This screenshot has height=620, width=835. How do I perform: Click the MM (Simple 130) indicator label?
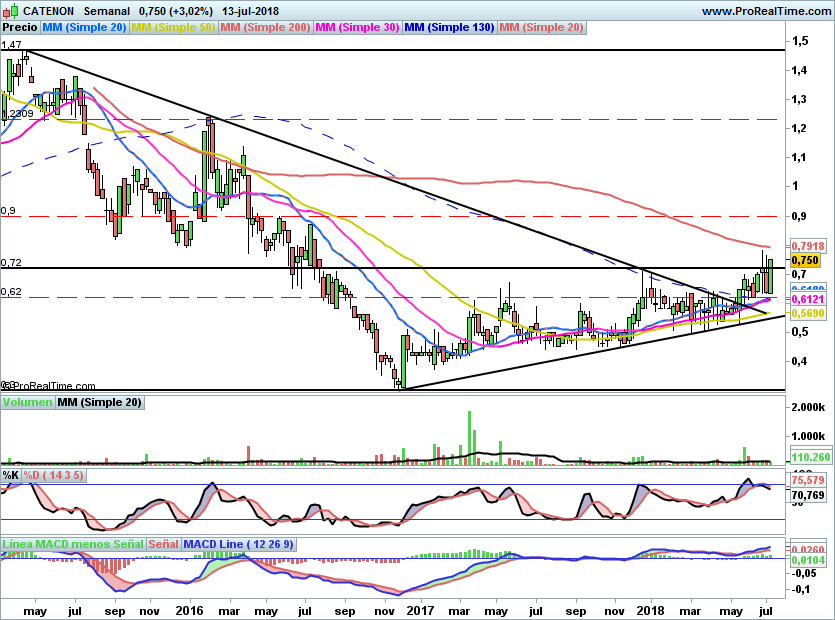[449, 28]
